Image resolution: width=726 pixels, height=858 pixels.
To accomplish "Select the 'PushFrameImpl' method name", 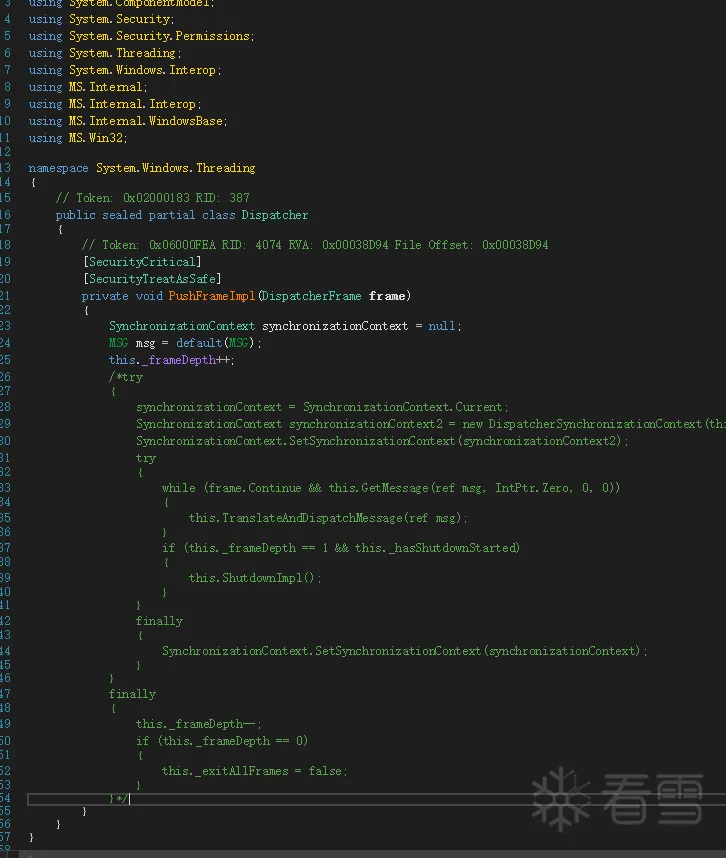I will coord(212,296).
